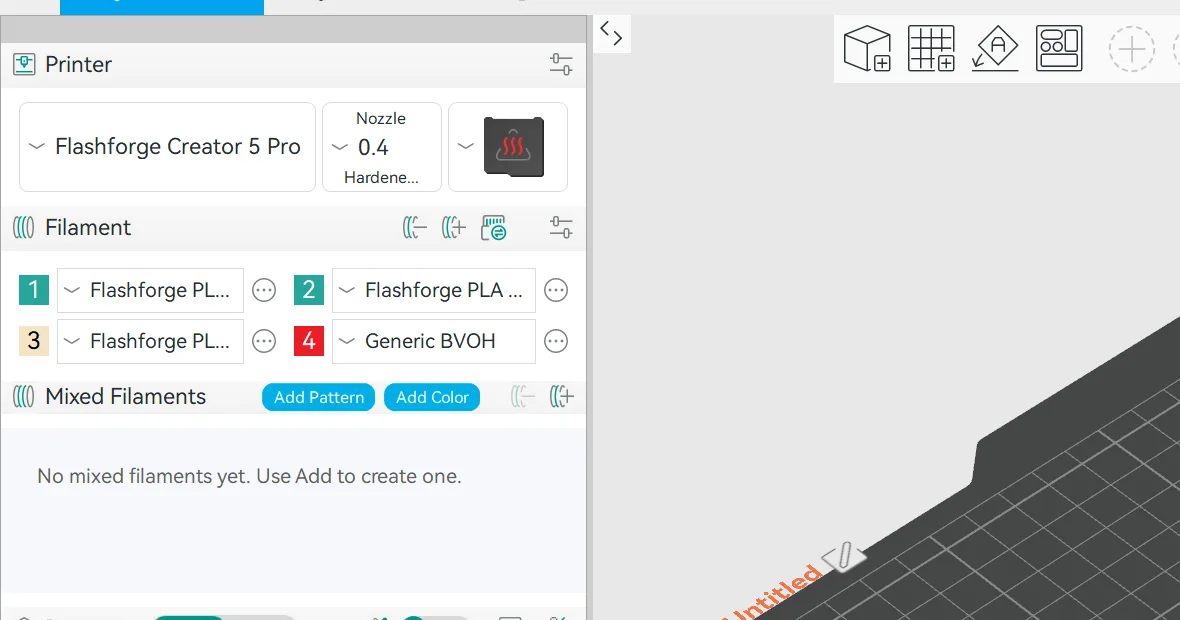The image size is (1180, 620).
Task: Add a mixed filament with the plus icon
Action: tap(561, 397)
